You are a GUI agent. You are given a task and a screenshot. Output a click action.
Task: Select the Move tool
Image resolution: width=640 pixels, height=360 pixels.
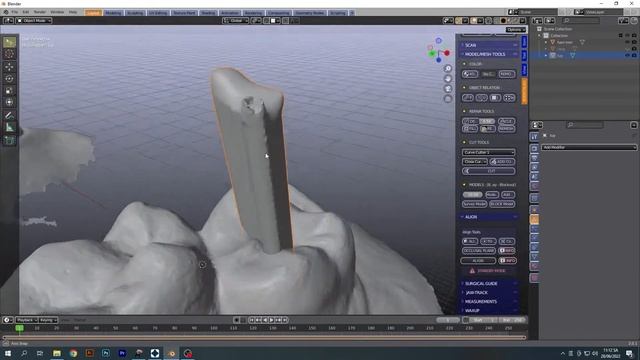point(9,67)
